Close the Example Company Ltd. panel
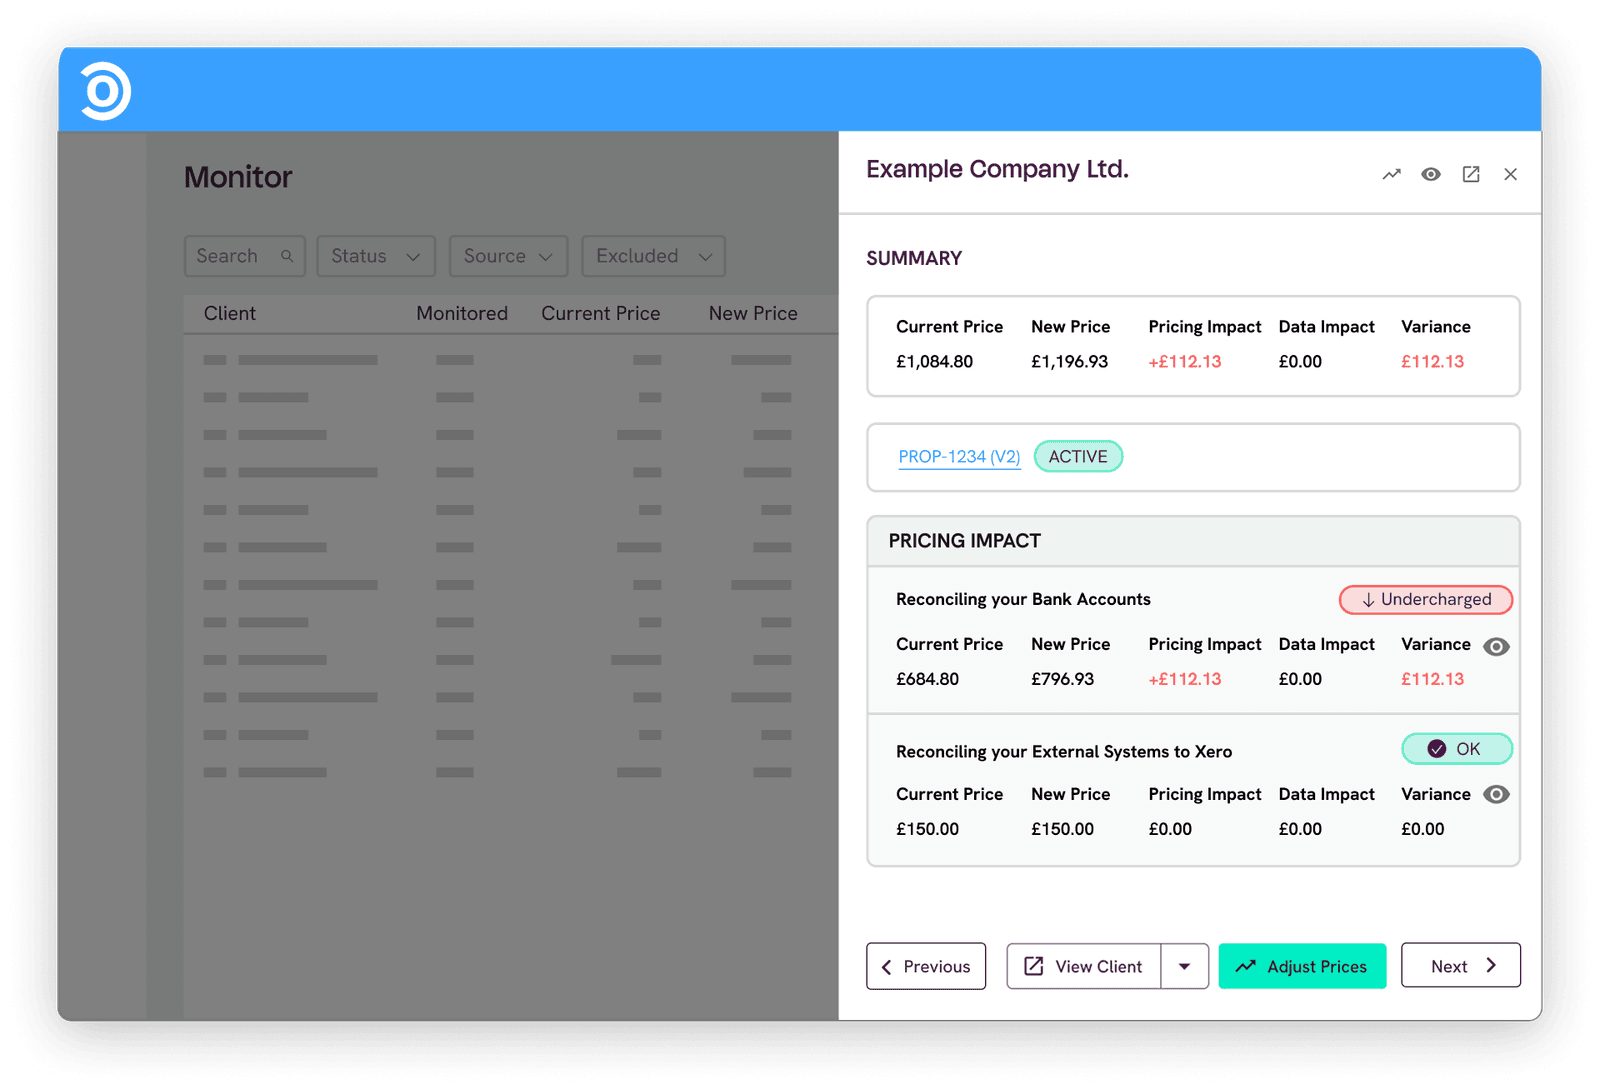1600x1089 pixels. pyautogui.click(x=1510, y=174)
